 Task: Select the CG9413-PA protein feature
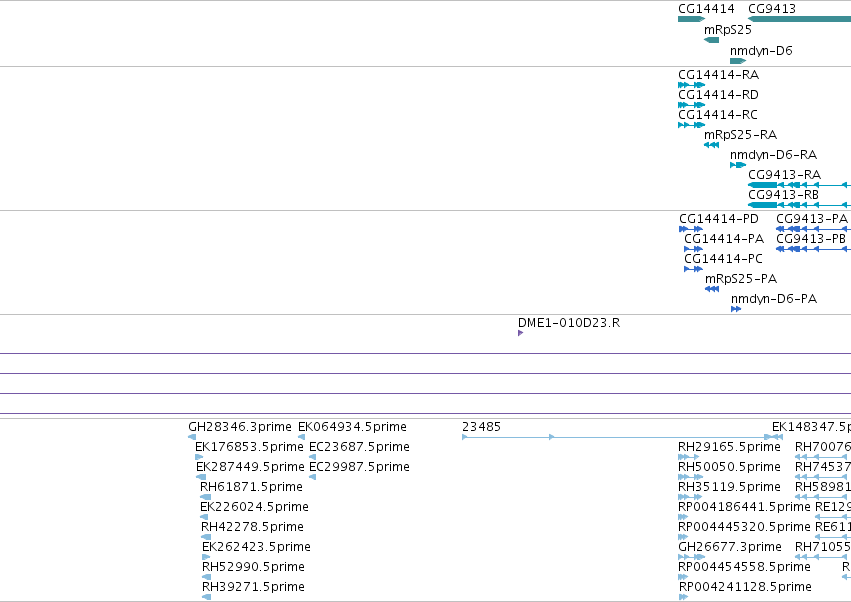point(814,230)
